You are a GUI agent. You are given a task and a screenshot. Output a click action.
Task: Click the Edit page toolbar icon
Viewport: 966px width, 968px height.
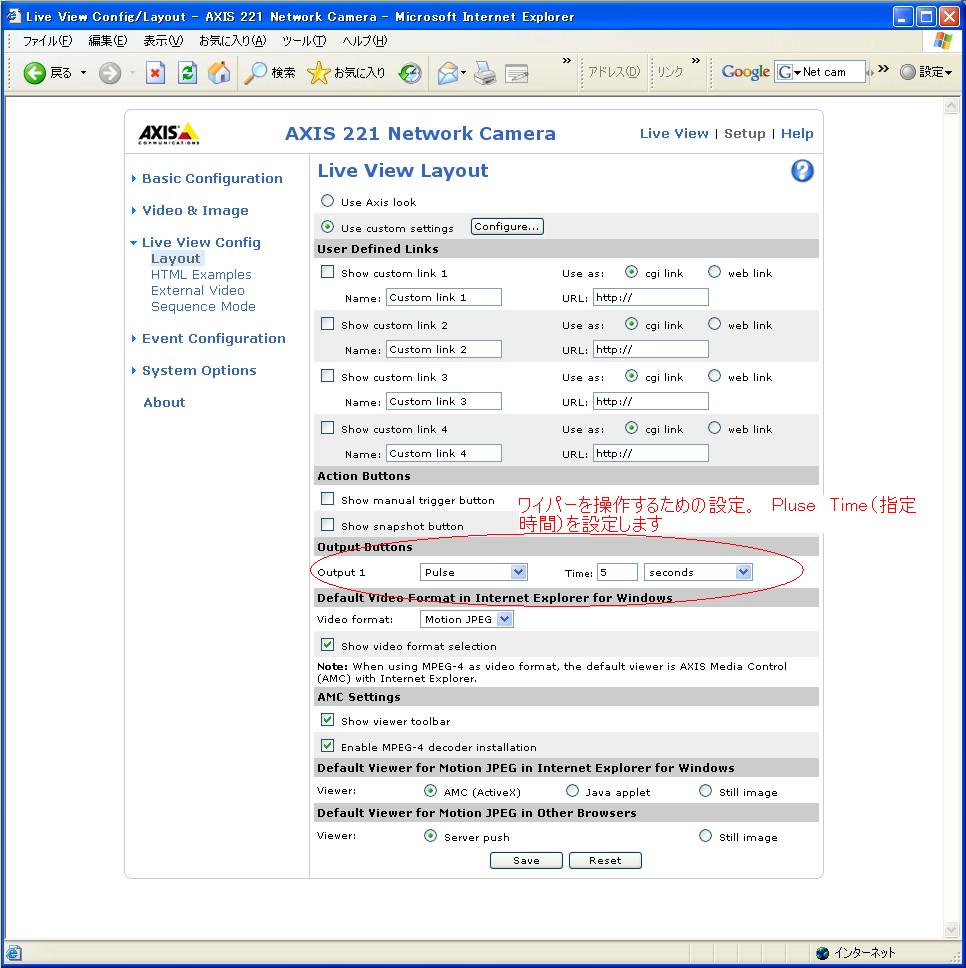517,73
